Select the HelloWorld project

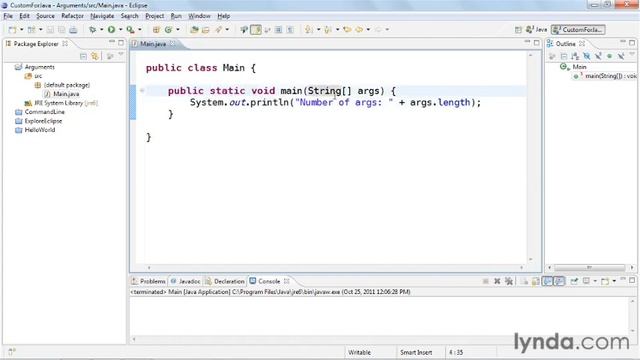40,130
